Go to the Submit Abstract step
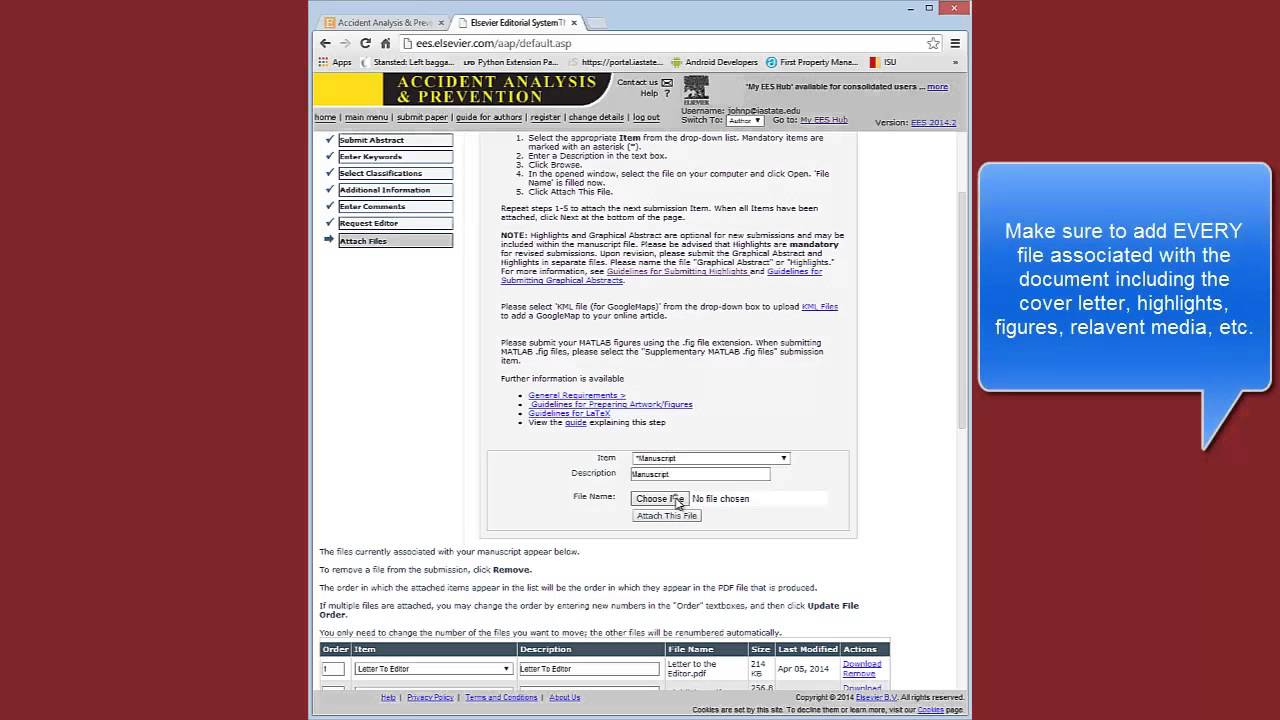 coord(395,140)
